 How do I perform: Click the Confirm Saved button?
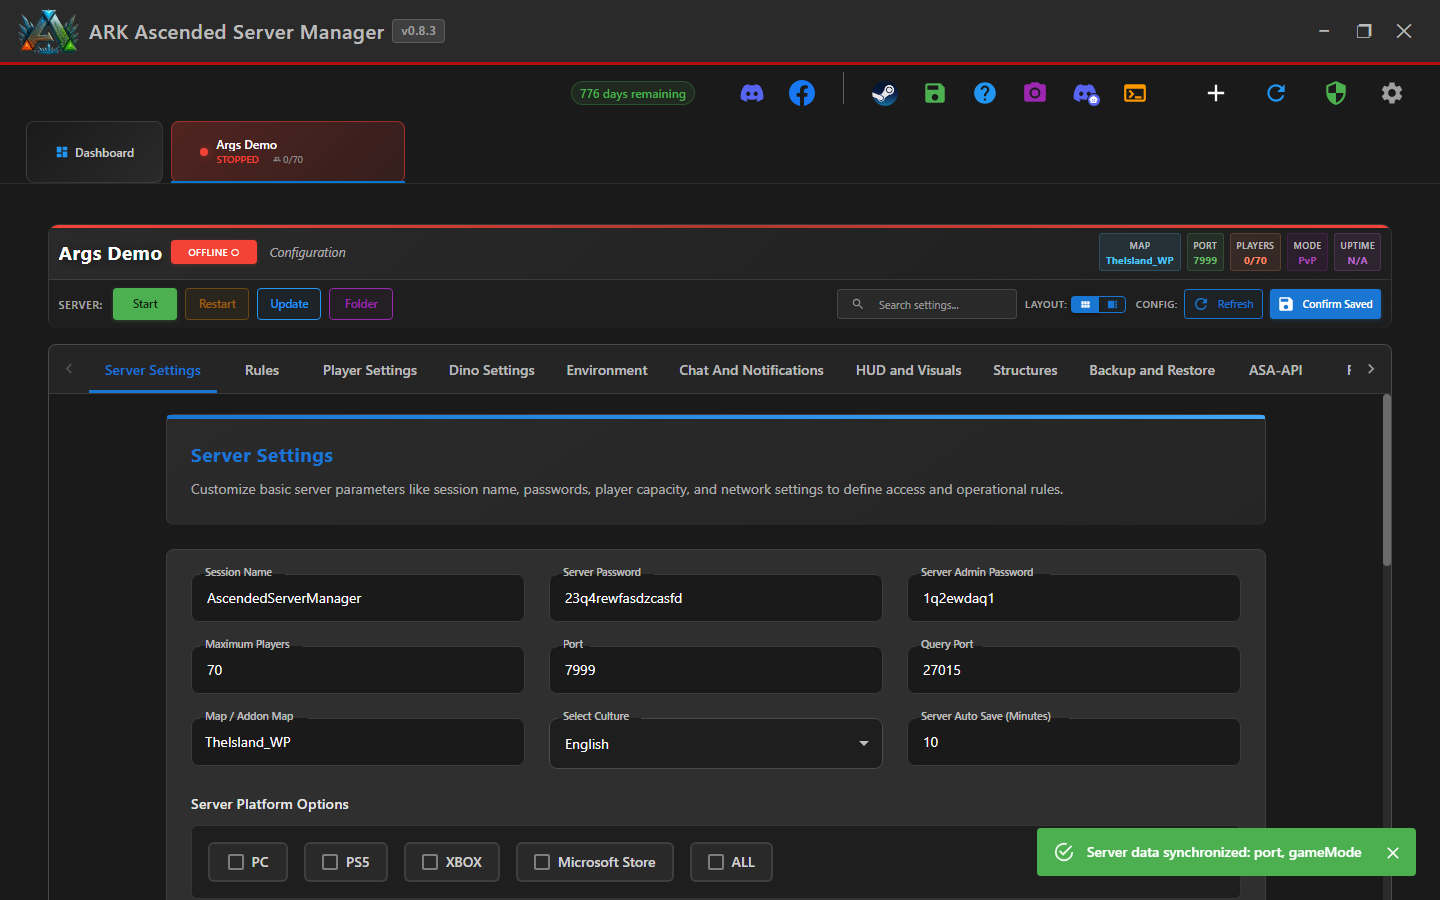[1326, 304]
